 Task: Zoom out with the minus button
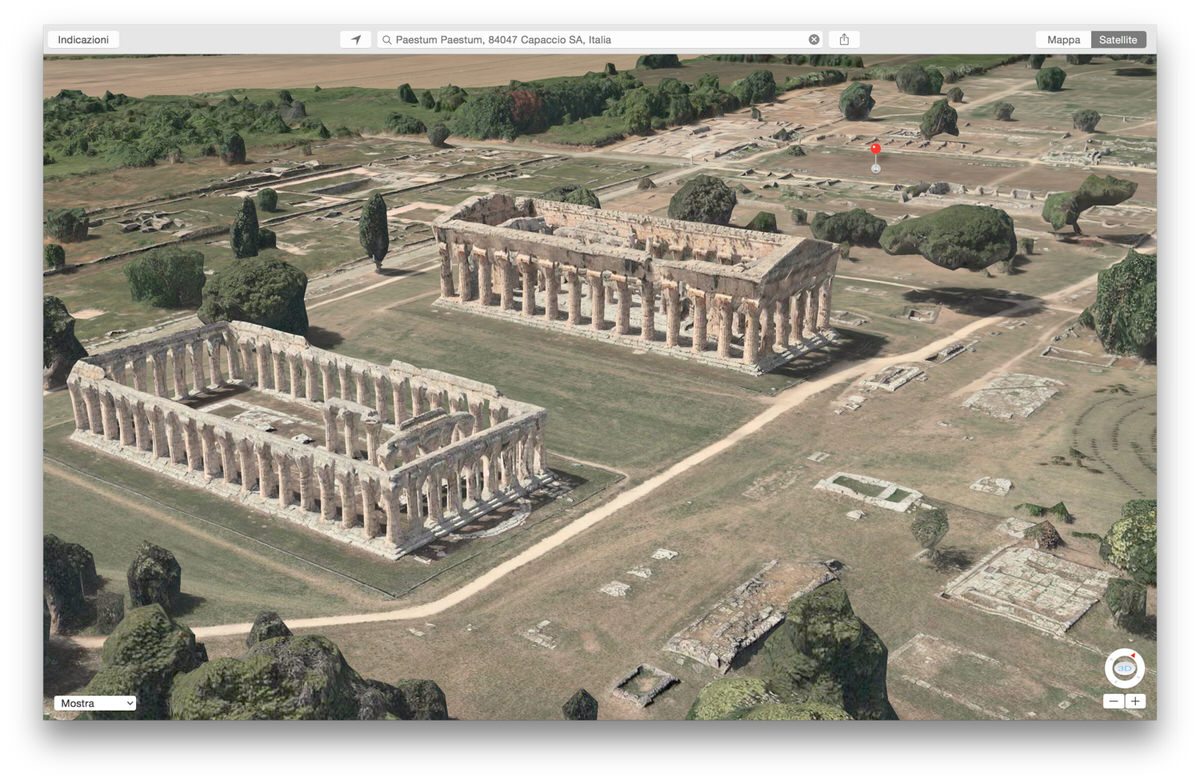point(1113,702)
